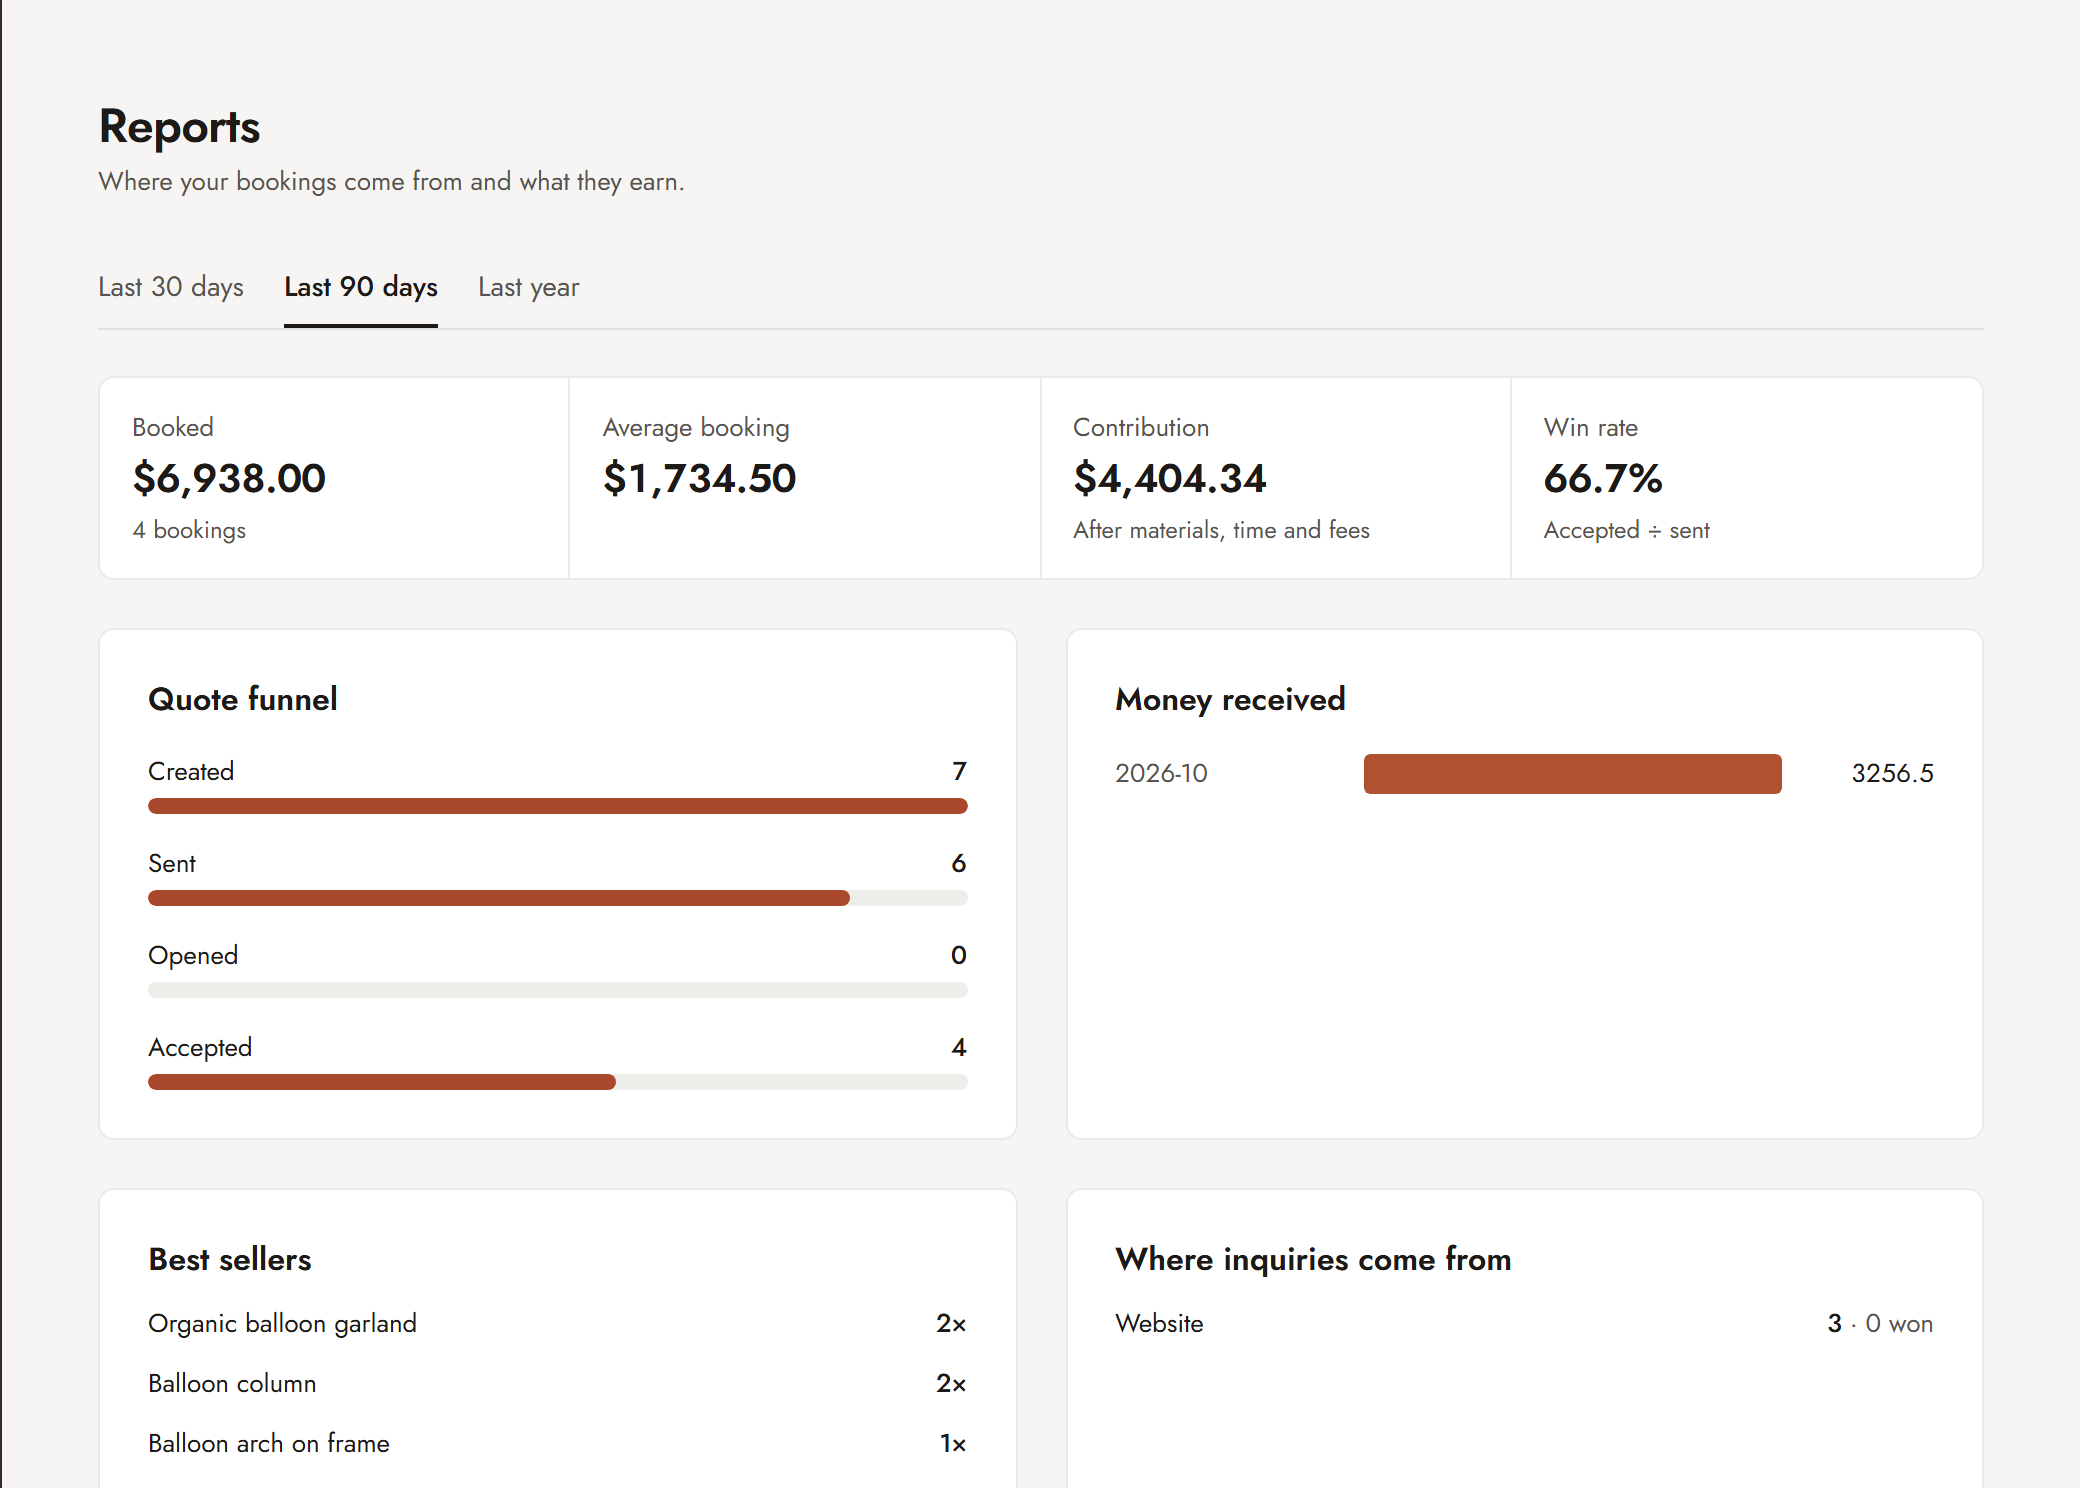The image size is (2080, 1488).
Task: Click the Money received heading
Action: (1230, 699)
